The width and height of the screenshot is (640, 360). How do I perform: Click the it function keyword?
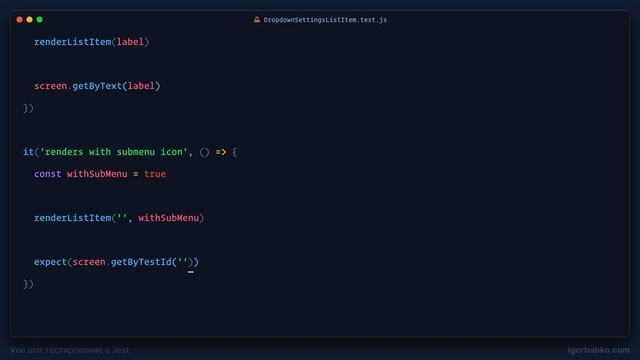(x=28, y=152)
